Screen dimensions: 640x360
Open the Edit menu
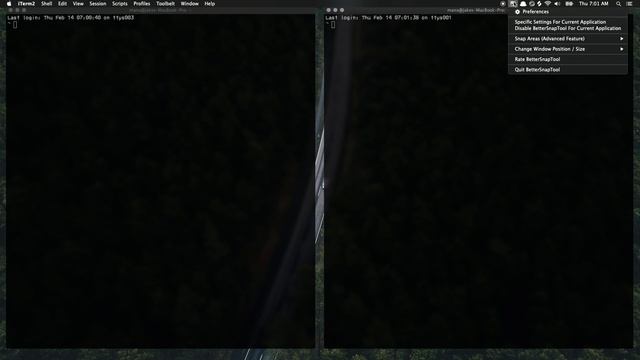[62, 4]
